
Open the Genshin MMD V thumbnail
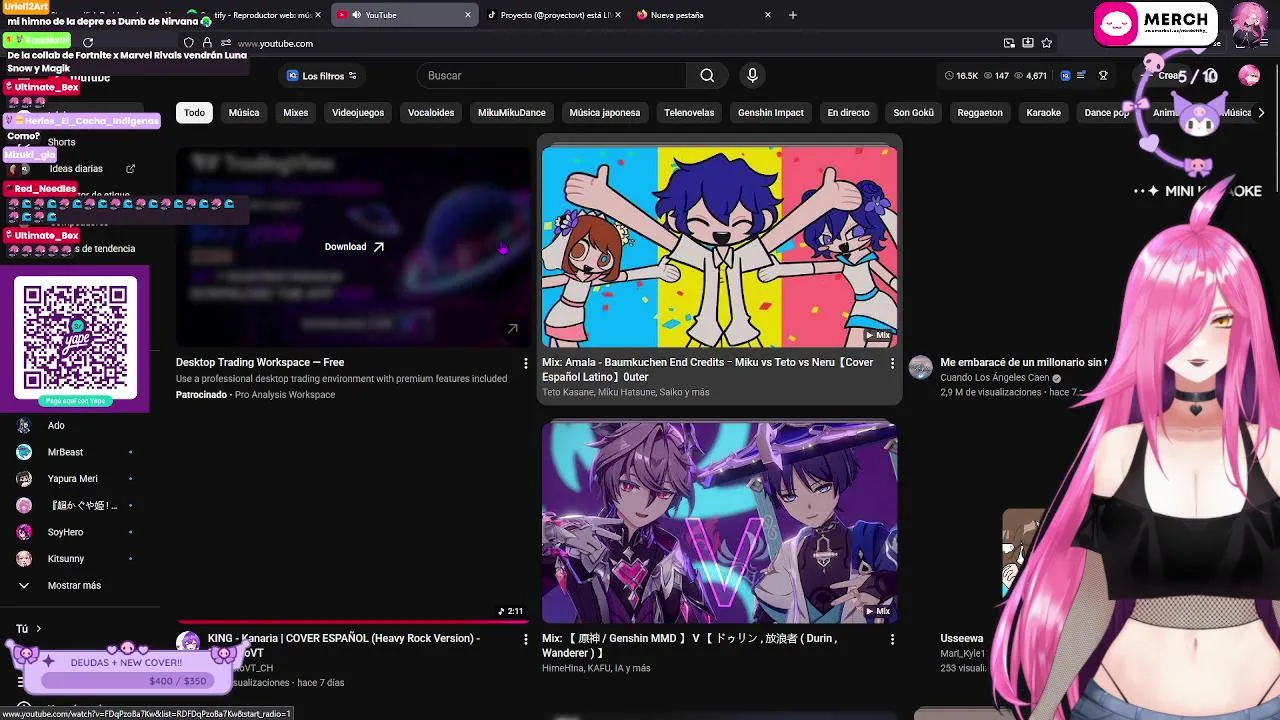pos(719,523)
